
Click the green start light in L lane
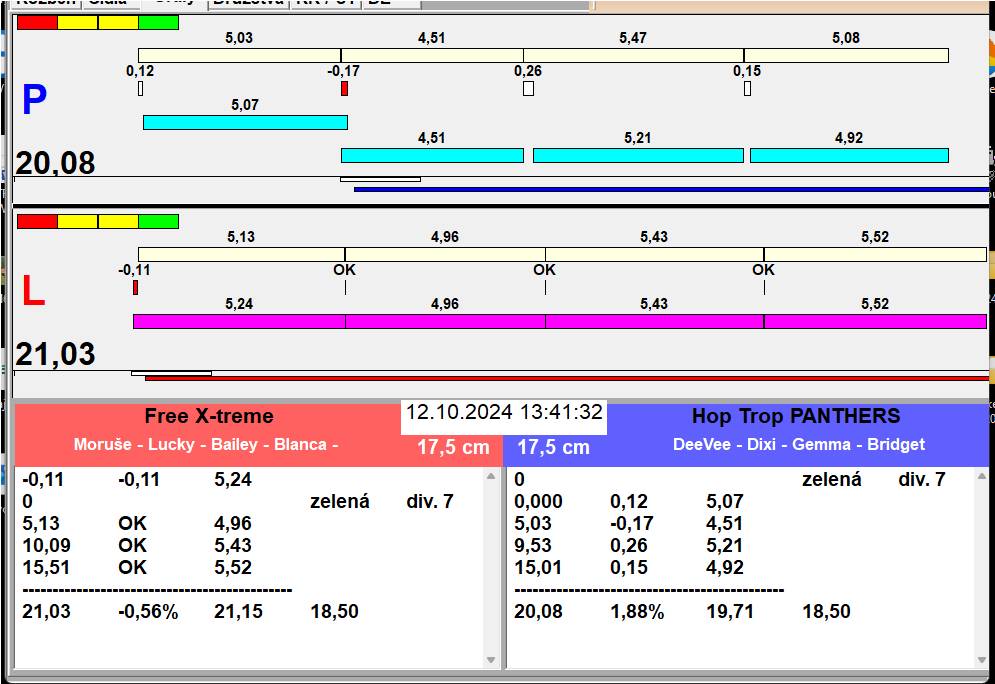(x=159, y=221)
